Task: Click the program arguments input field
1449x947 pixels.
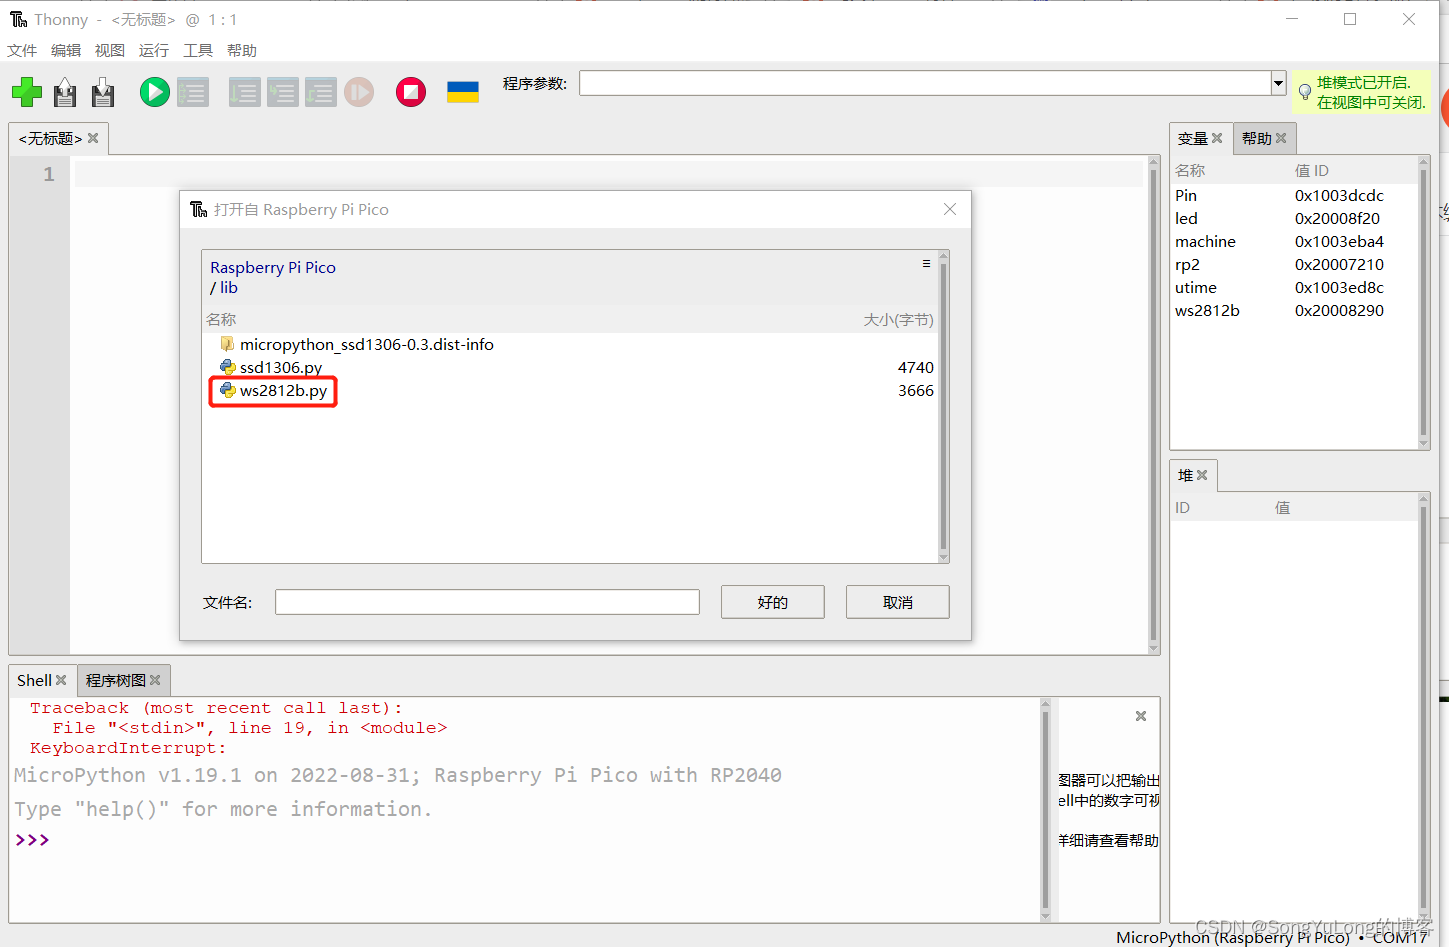Action: [x=925, y=83]
